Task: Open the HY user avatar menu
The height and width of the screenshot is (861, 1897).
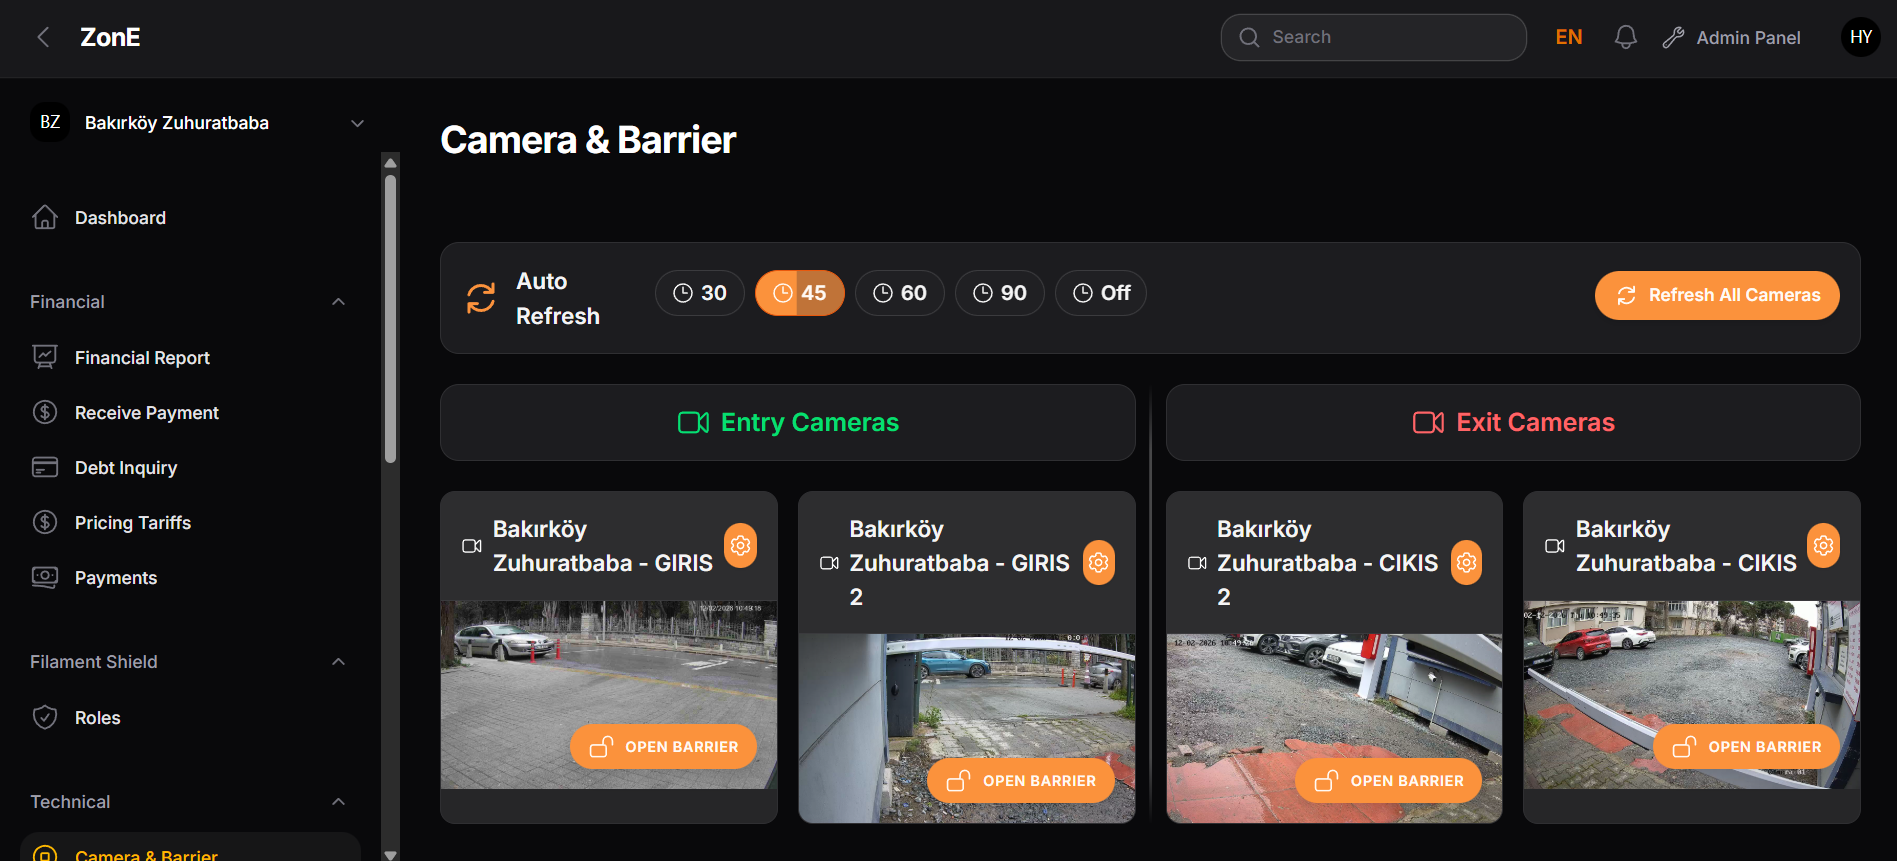Action: 1861,37
